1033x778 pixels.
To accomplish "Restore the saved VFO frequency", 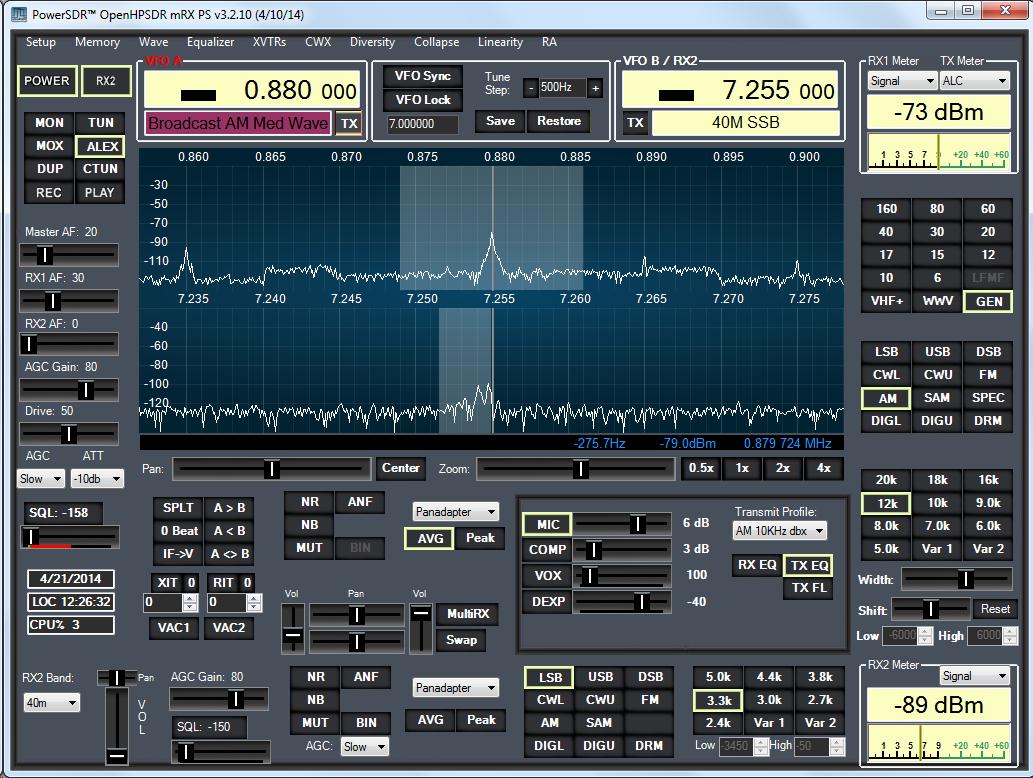I will click(559, 121).
